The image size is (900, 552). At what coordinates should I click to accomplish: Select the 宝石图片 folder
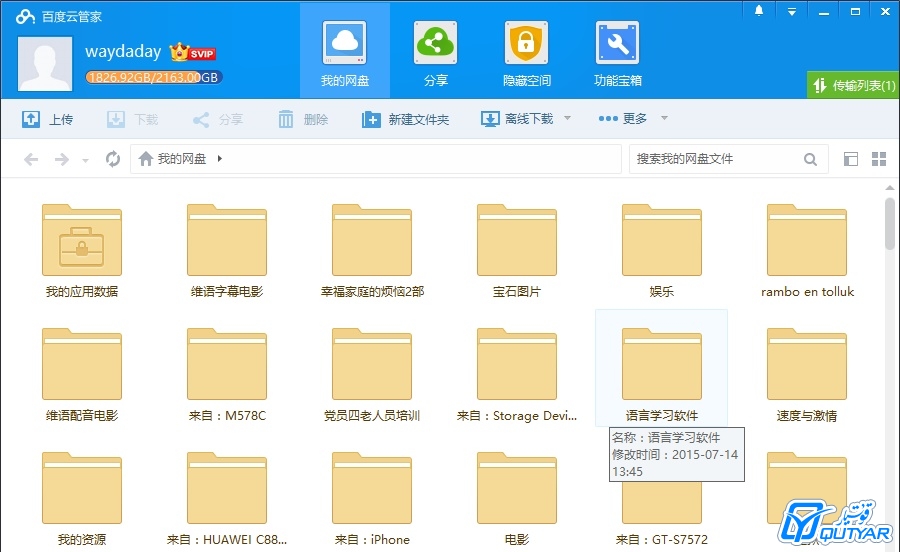coord(517,251)
